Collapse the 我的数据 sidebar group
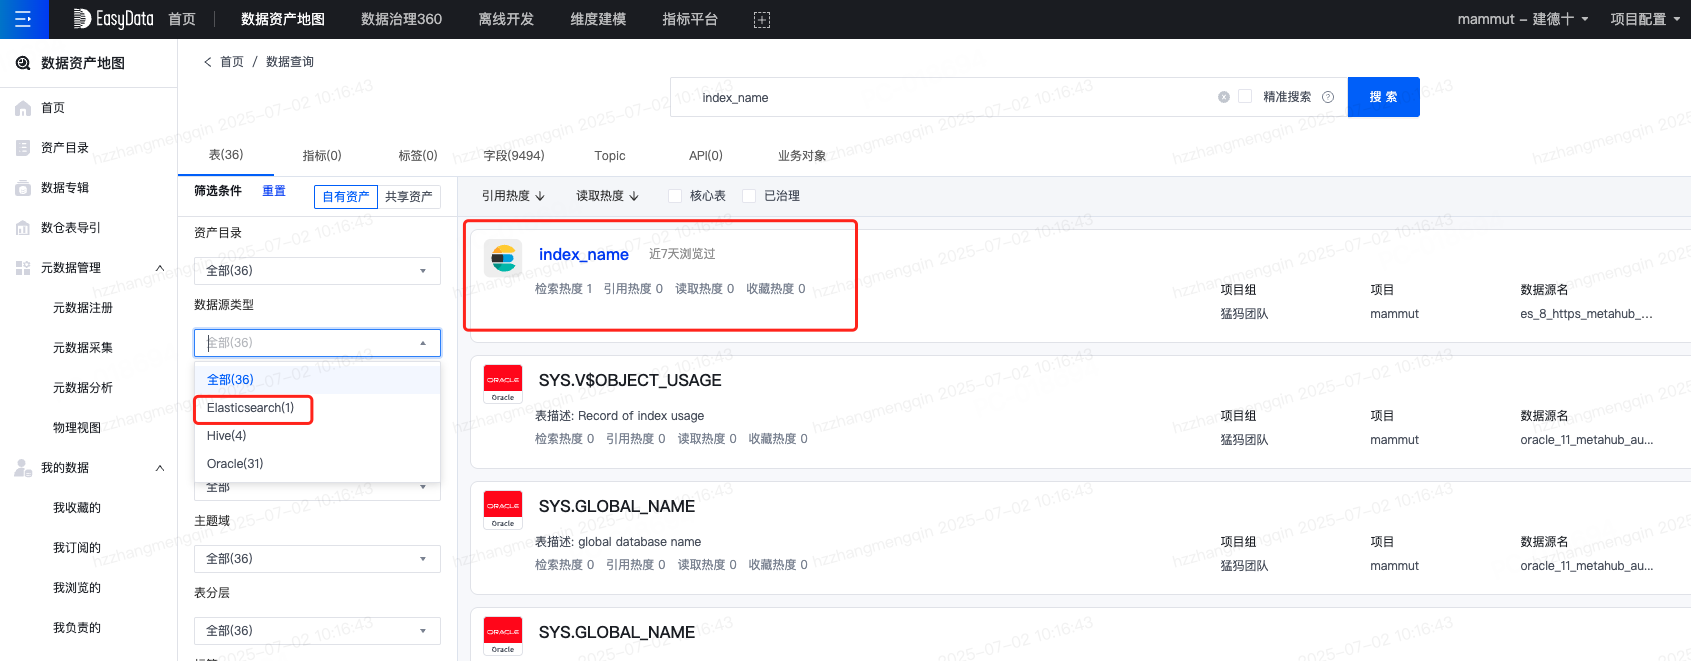This screenshot has width=1691, height=661. pos(160,468)
